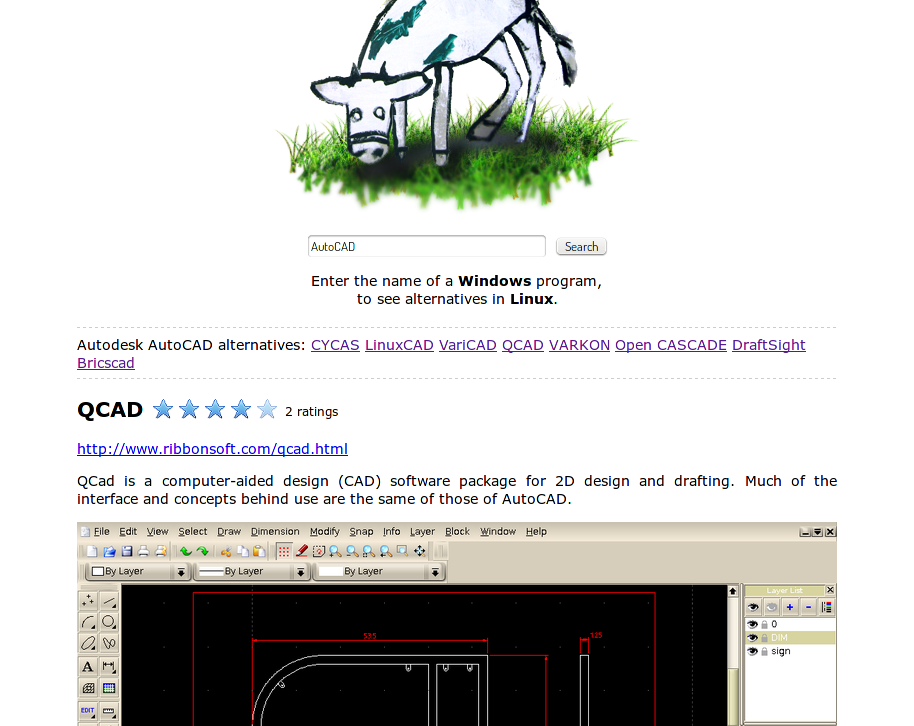This screenshot has height=726, width=914.
Task: Open the VariCAD alternative link
Action: coord(467,345)
